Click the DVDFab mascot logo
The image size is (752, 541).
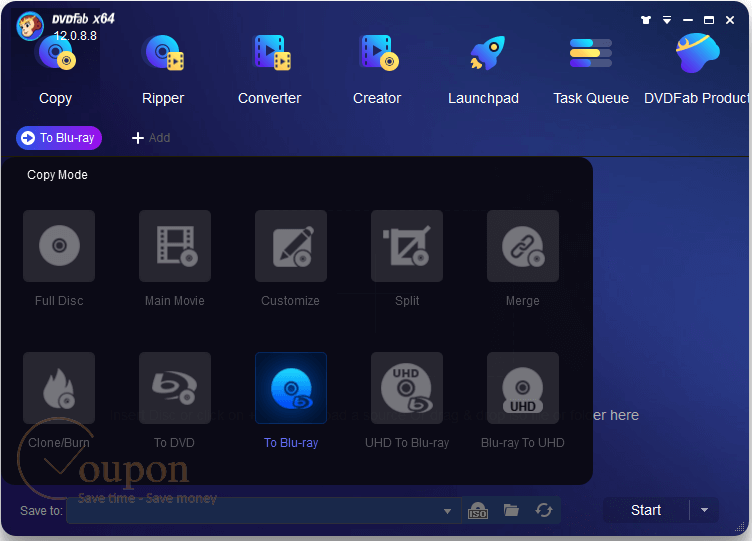tap(30, 25)
